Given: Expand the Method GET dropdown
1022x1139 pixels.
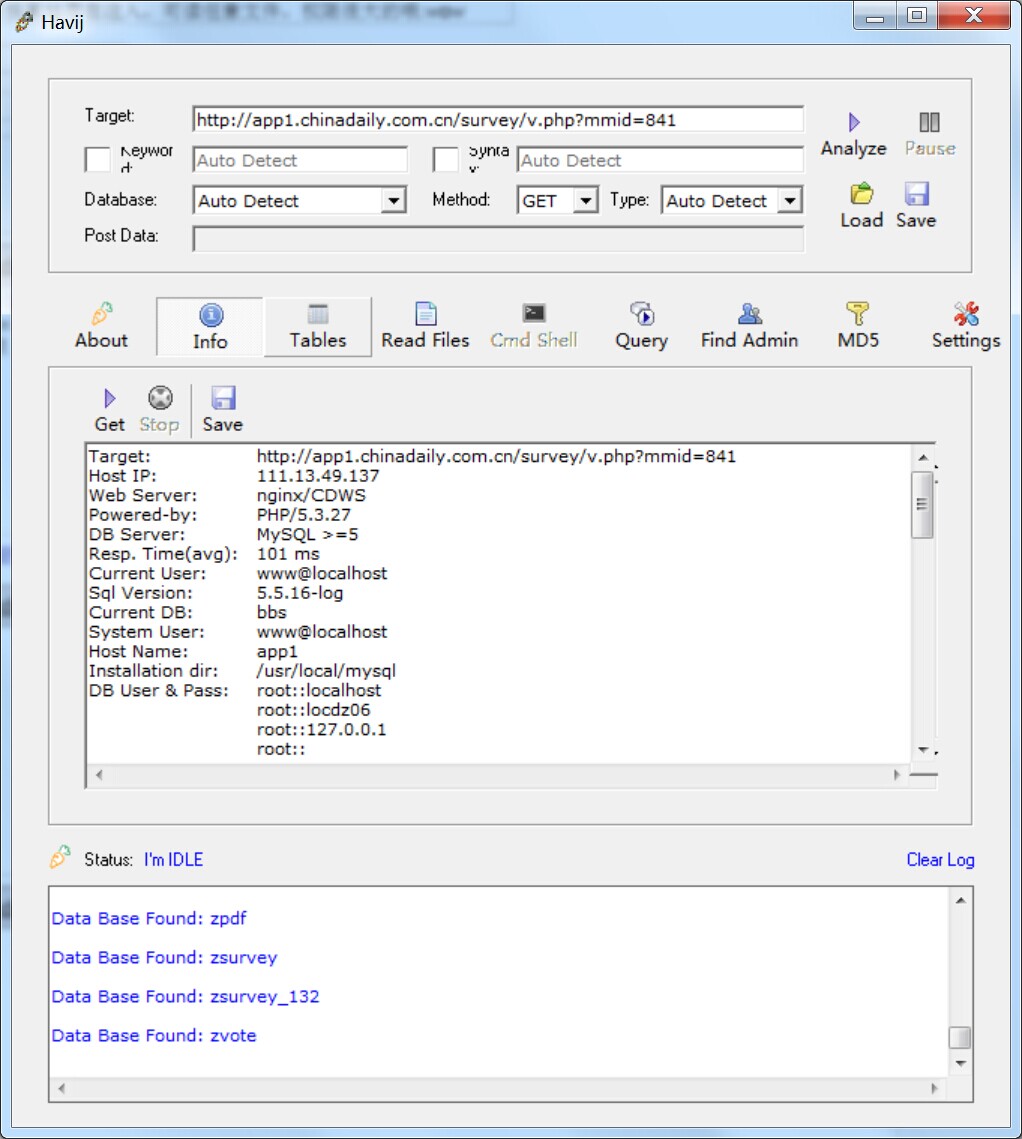Looking at the screenshot, I should (585, 200).
